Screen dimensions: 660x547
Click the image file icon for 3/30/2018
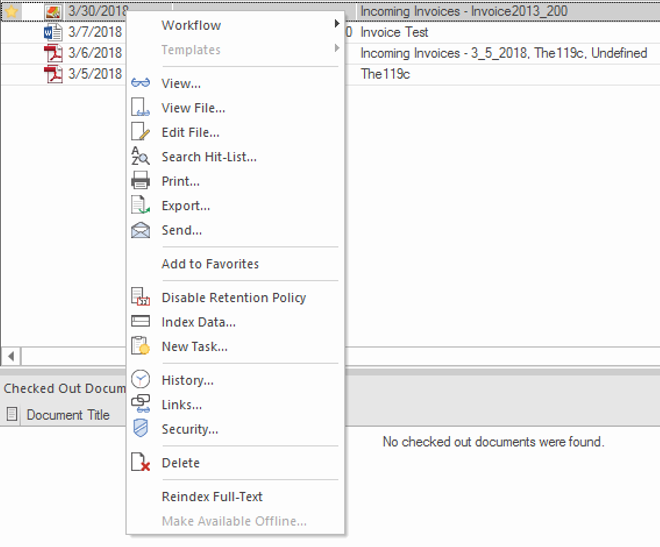pyautogui.click(x=53, y=11)
